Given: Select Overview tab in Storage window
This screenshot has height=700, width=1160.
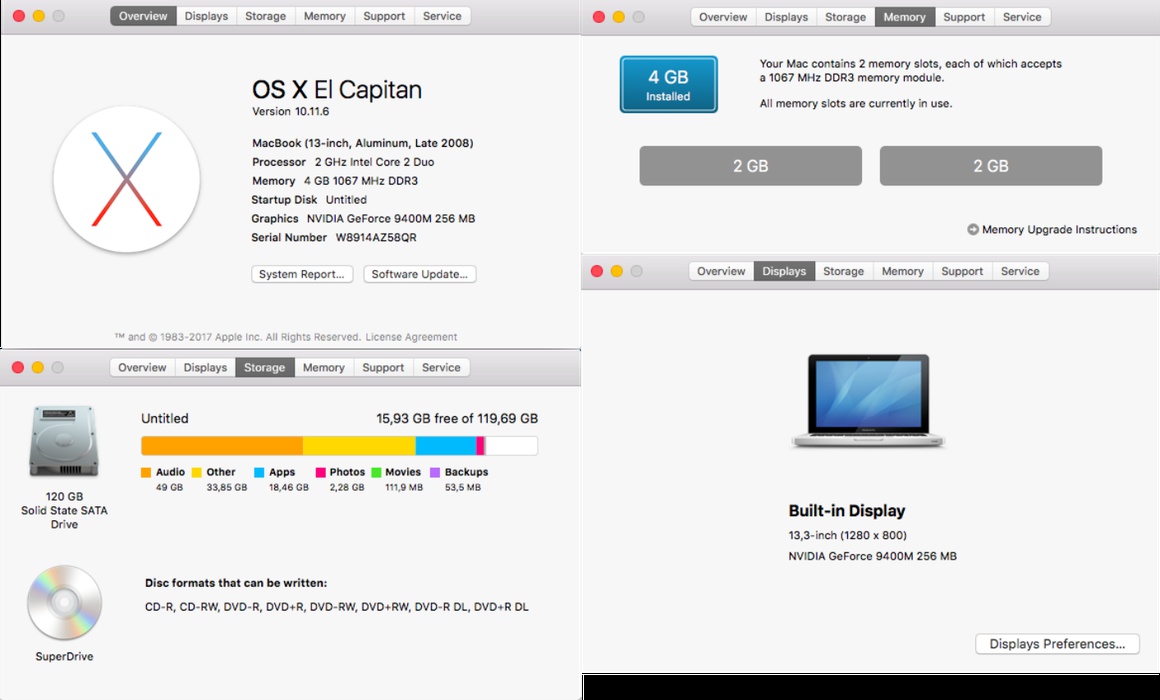Looking at the screenshot, I should point(142,368).
